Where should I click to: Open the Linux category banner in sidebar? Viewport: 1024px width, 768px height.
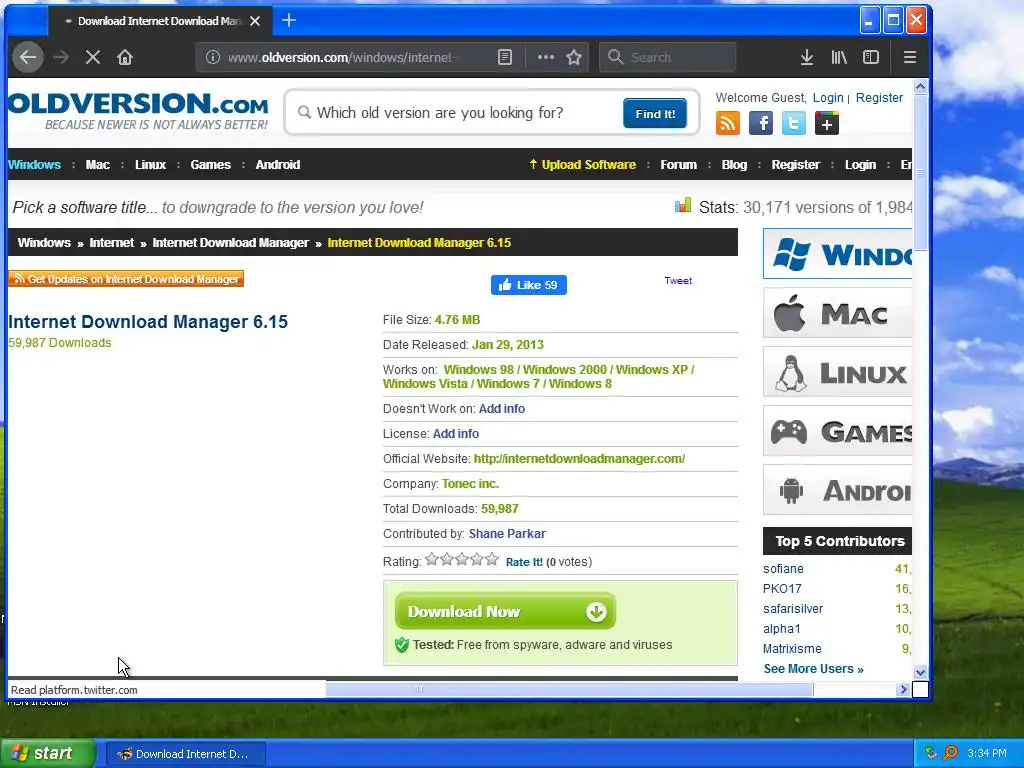tap(837, 372)
